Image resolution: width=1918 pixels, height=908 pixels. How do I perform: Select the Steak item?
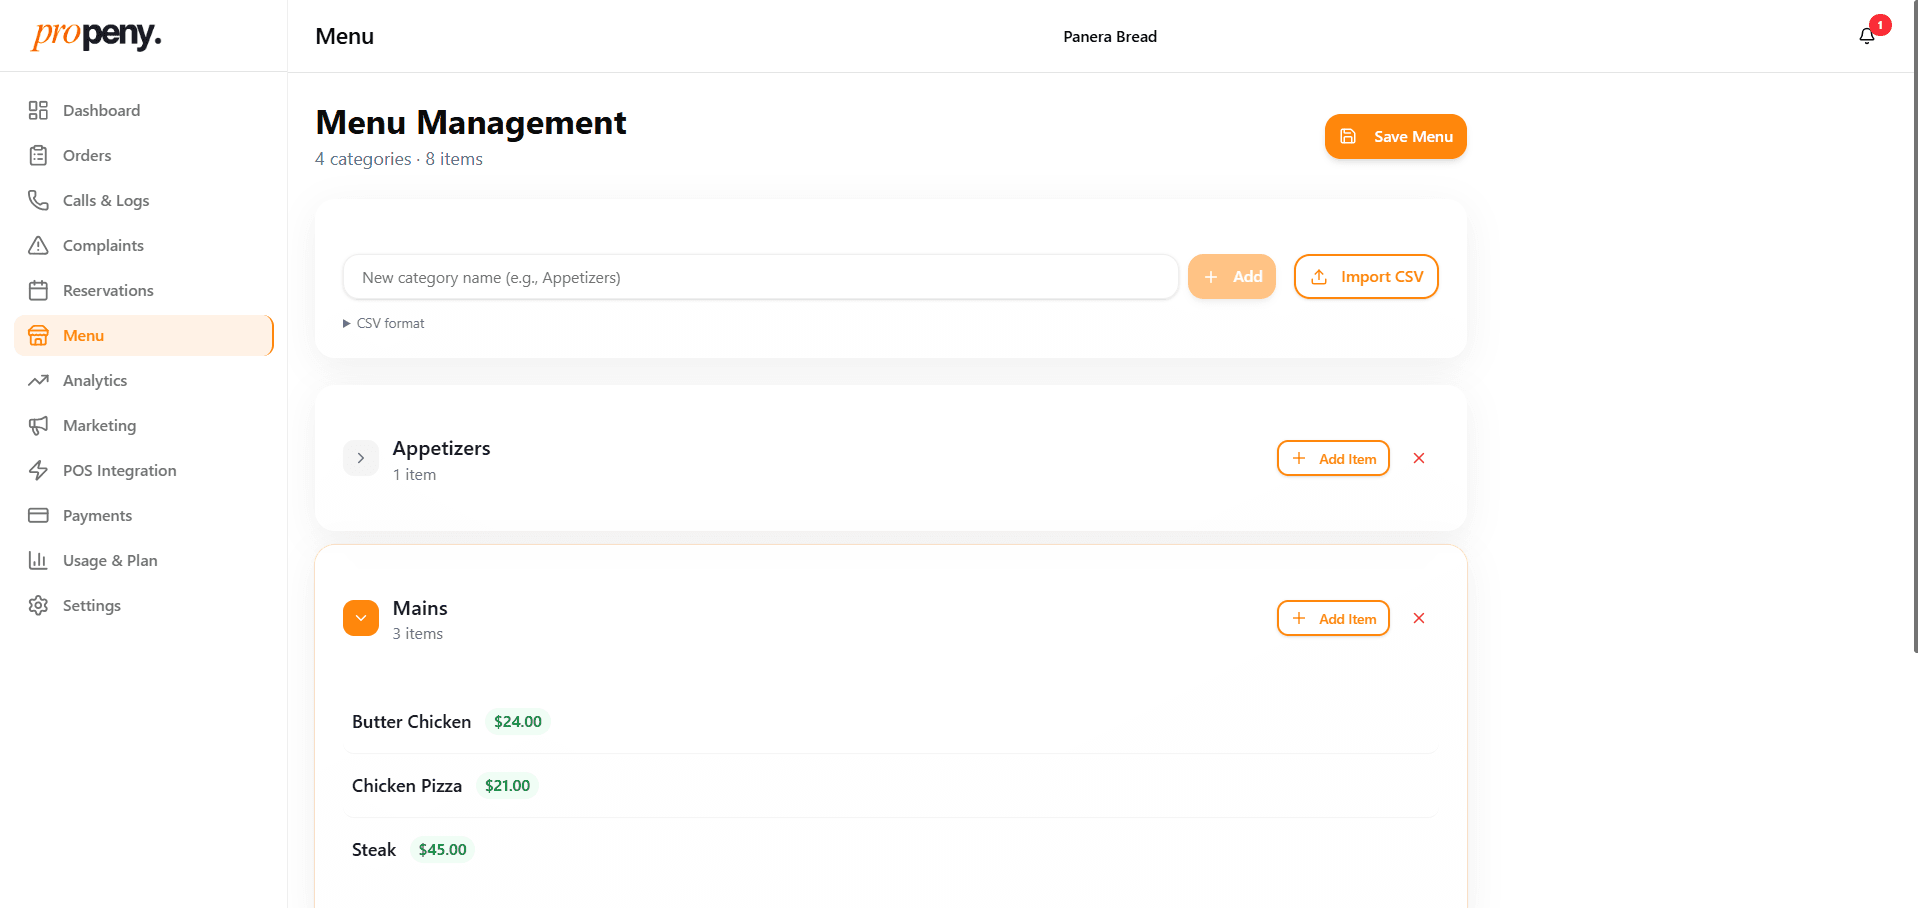pyautogui.click(x=374, y=850)
